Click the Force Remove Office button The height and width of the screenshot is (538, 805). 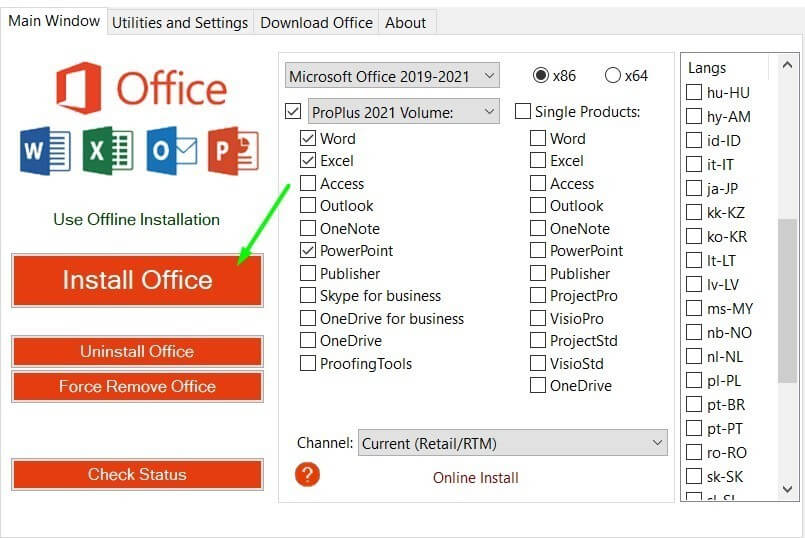(x=137, y=387)
